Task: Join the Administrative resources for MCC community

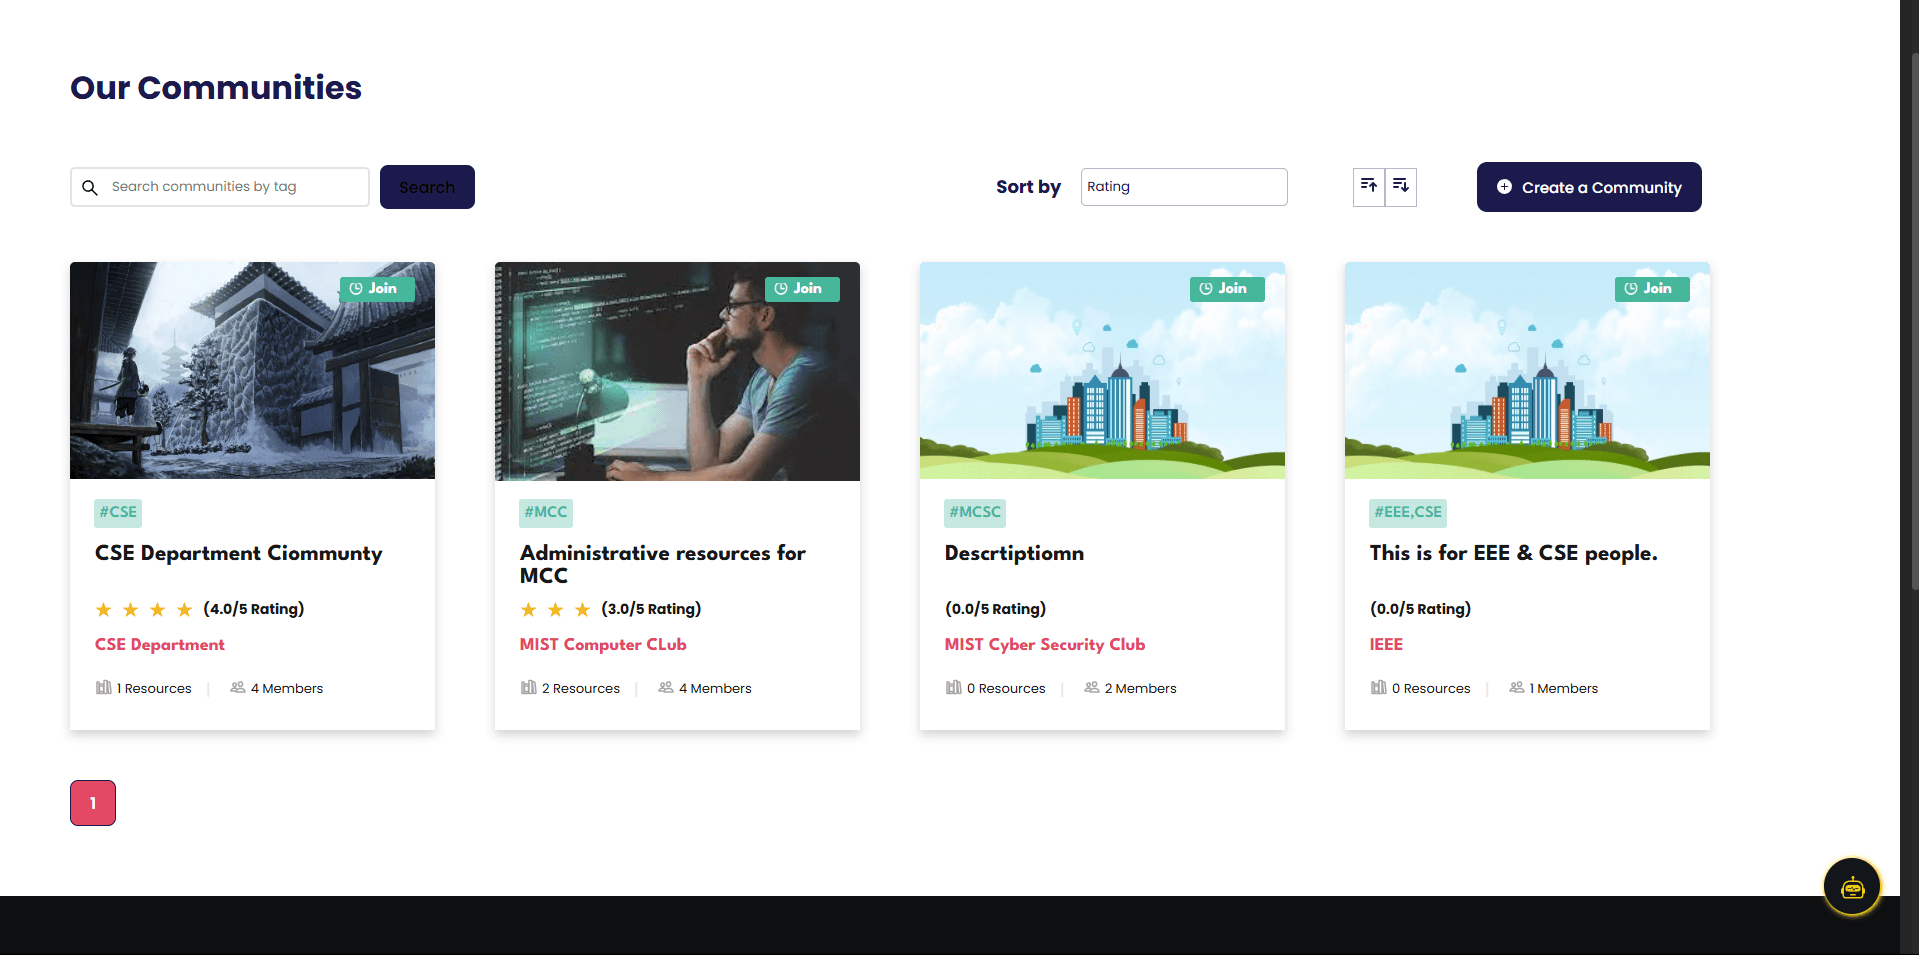Action: point(801,289)
